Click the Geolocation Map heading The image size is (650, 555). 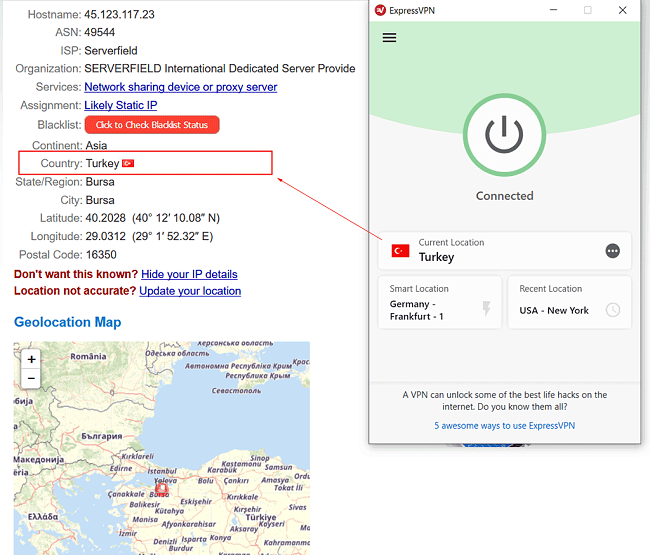click(68, 322)
